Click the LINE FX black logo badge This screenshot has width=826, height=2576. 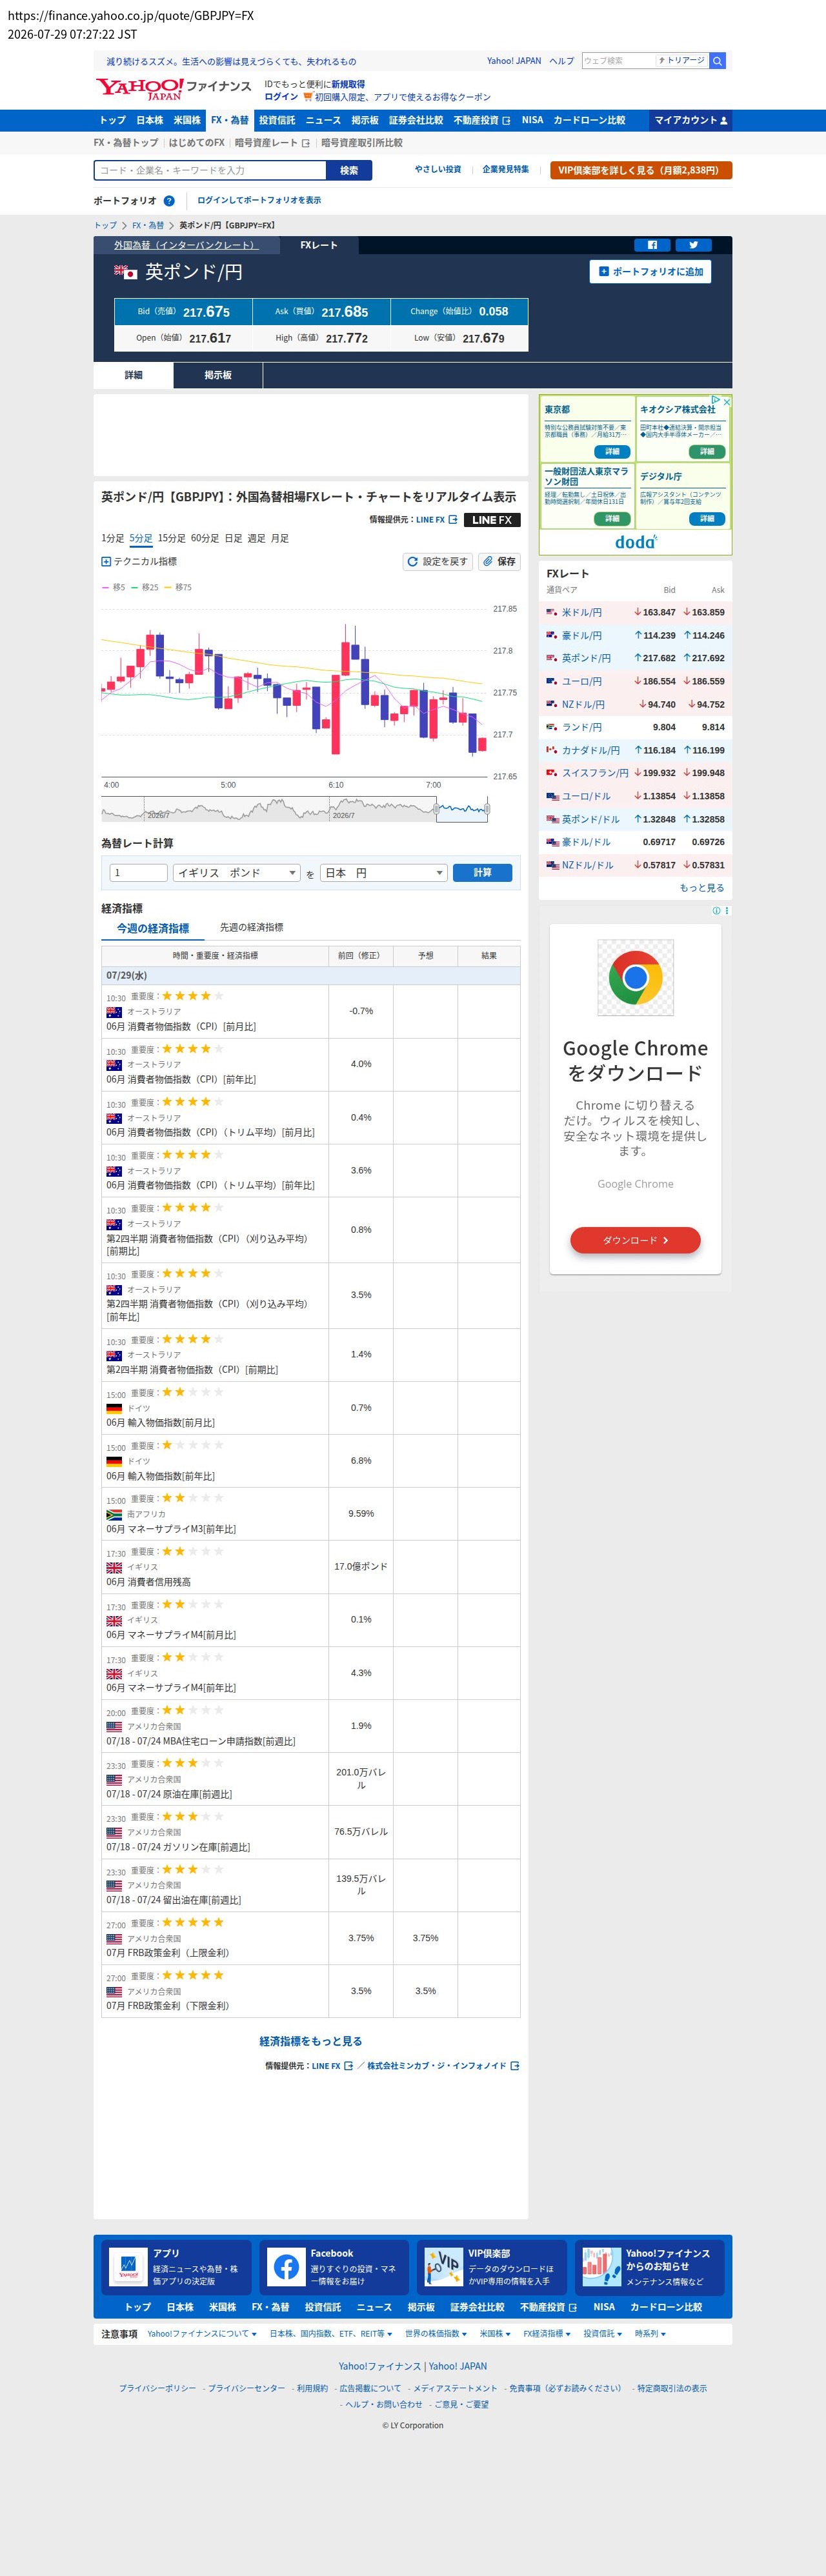coord(492,520)
